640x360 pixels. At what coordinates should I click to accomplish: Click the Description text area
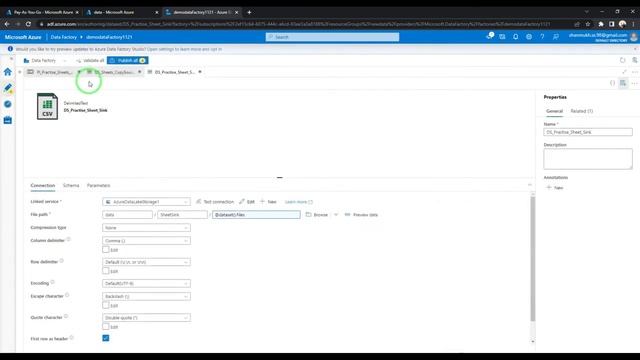point(588,159)
